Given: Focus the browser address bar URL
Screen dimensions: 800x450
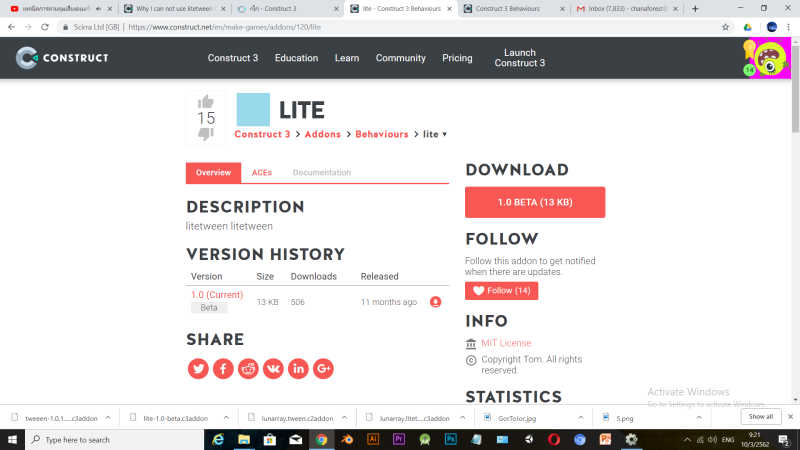Looking at the screenshot, I should 224,27.
